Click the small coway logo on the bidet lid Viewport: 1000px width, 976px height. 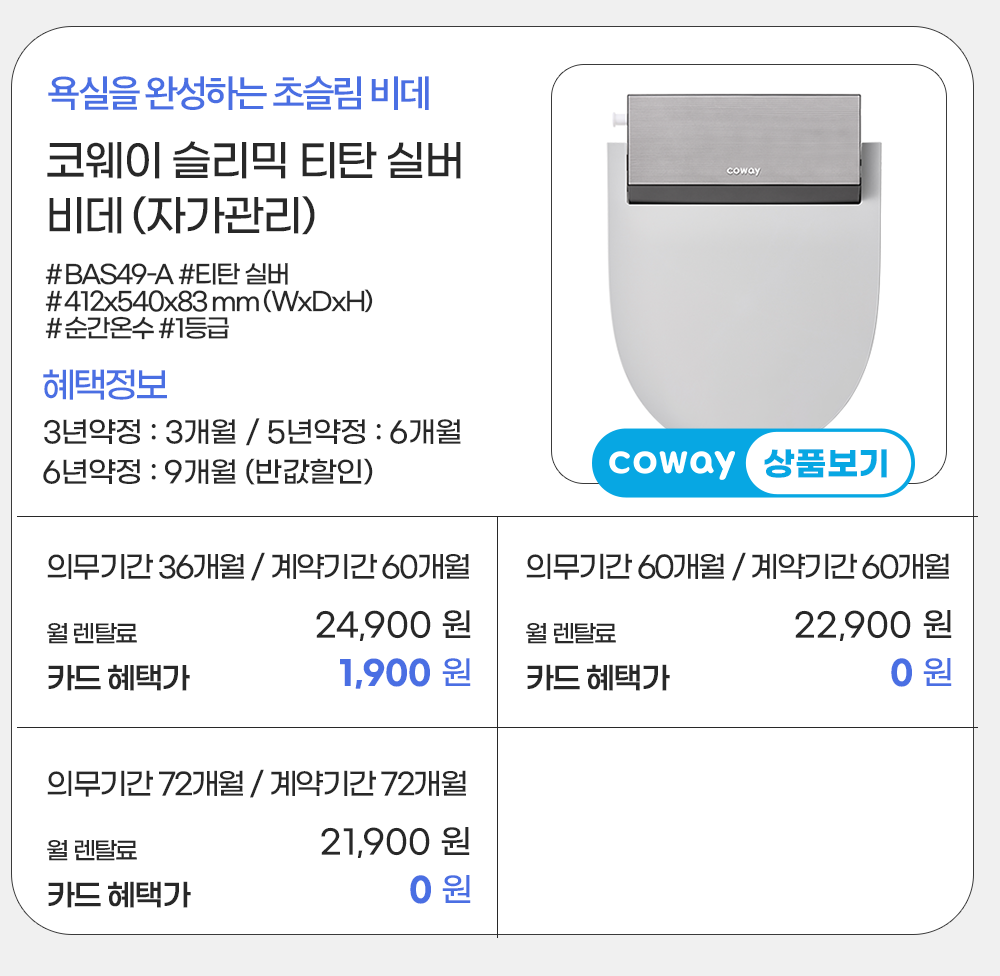point(743,171)
